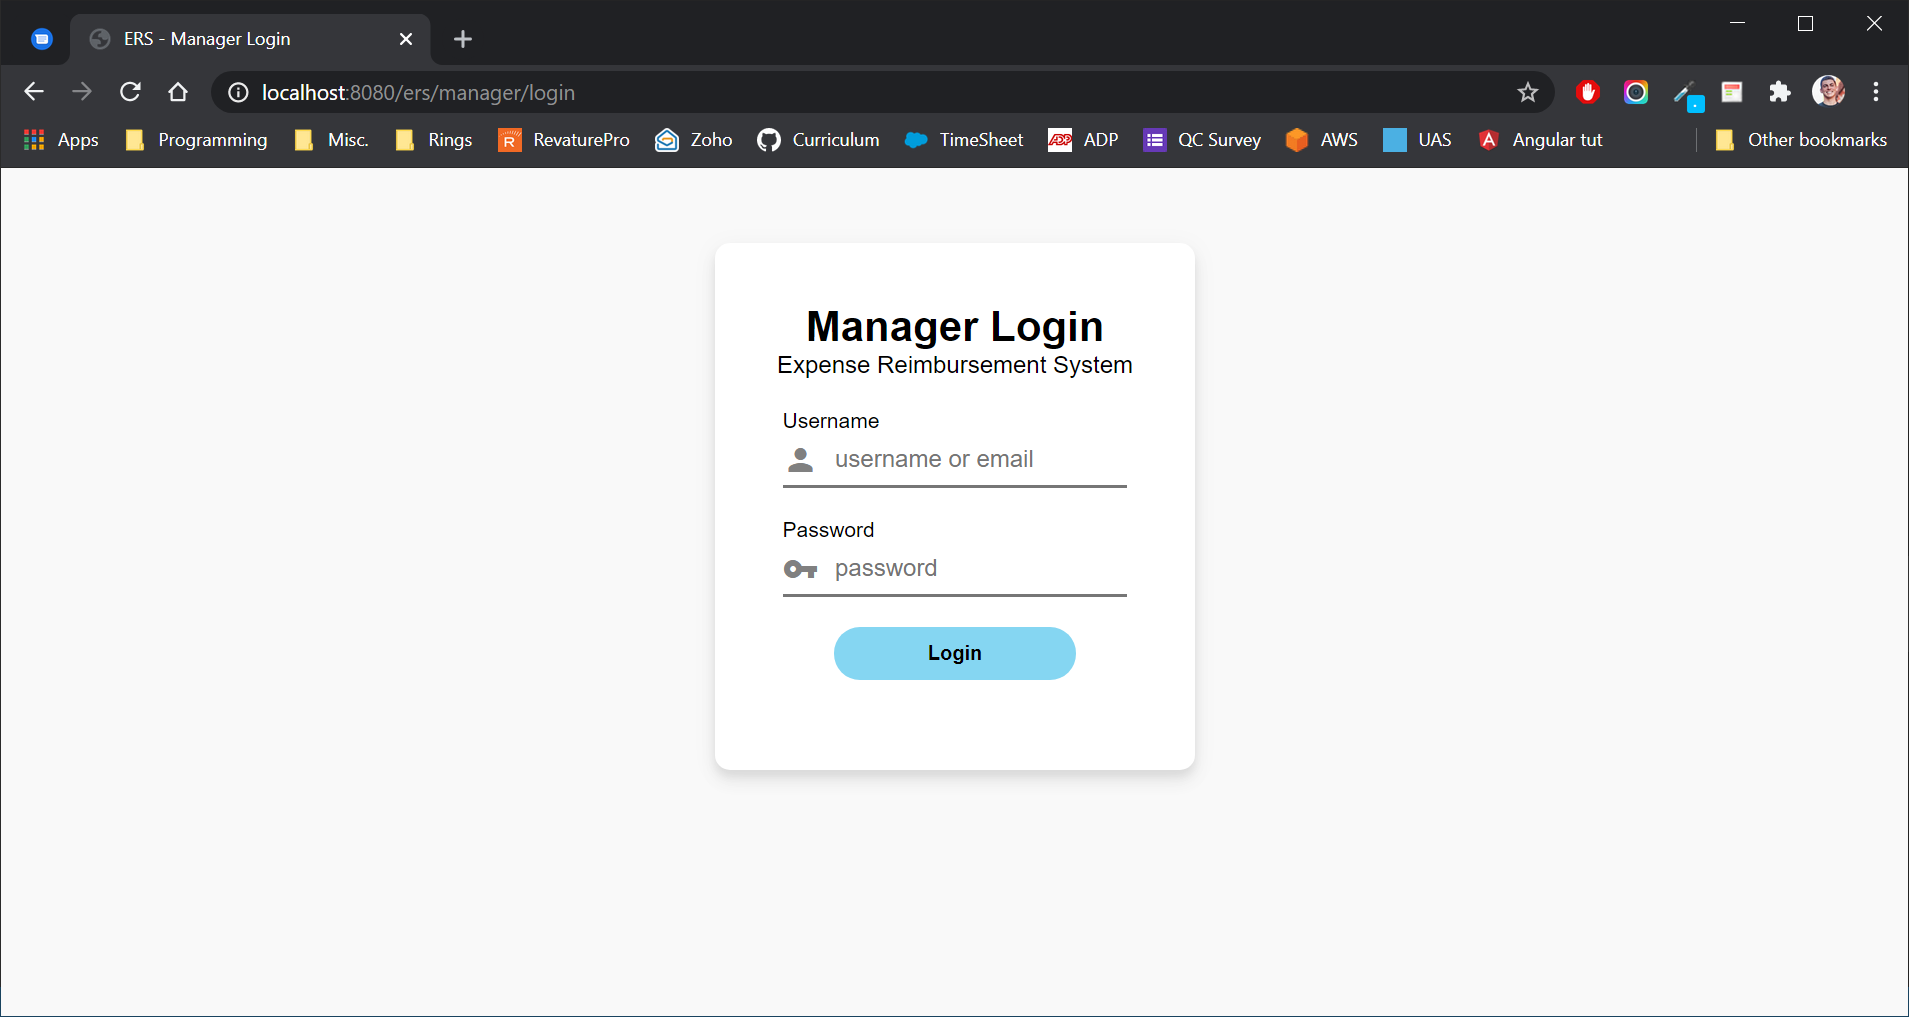Viewport: 1909px width, 1017px height.
Task: Click the browser back arrow
Action: tap(34, 92)
